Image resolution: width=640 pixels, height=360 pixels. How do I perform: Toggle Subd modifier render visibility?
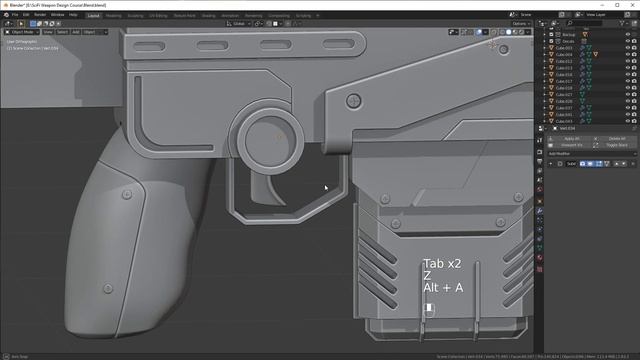point(582,164)
